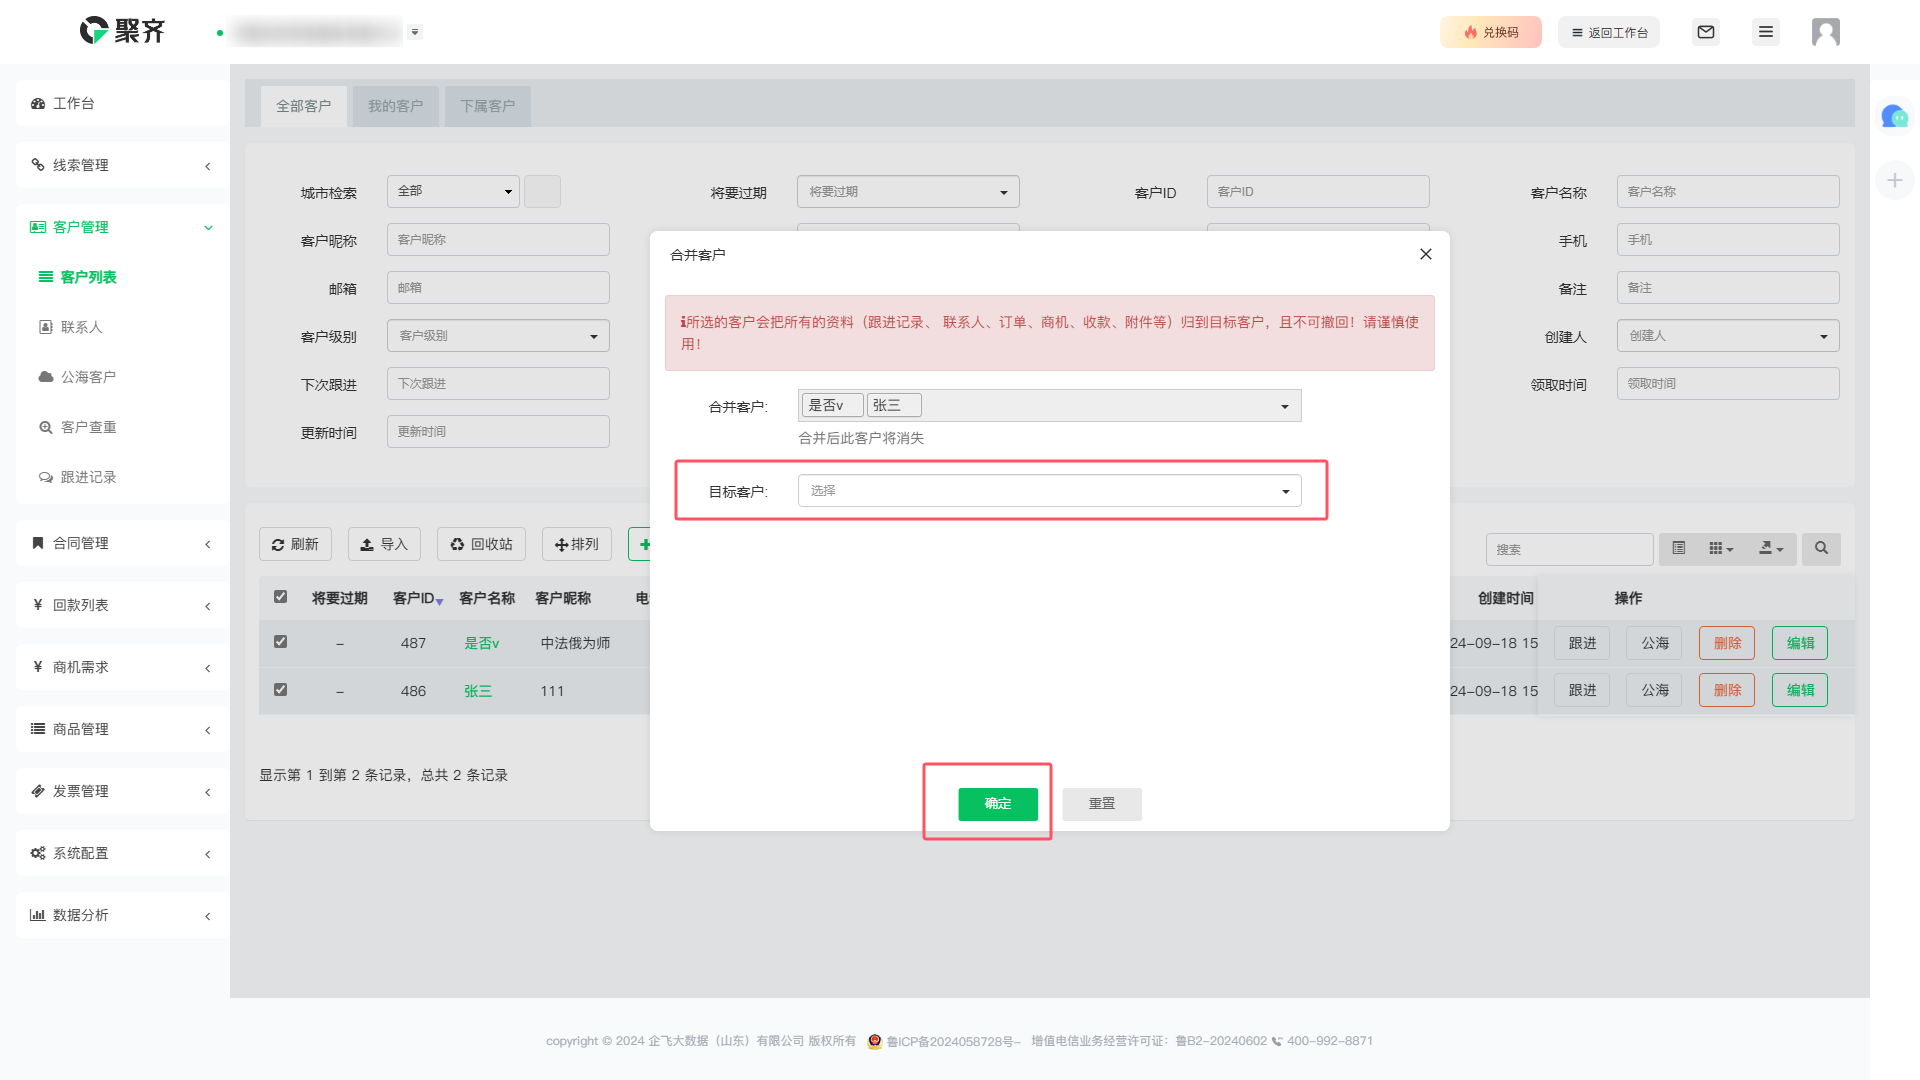Viewport: 1920px width, 1080px height.
Task: Open the 回收站 recycle bin
Action: pyautogui.click(x=481, y=544)
